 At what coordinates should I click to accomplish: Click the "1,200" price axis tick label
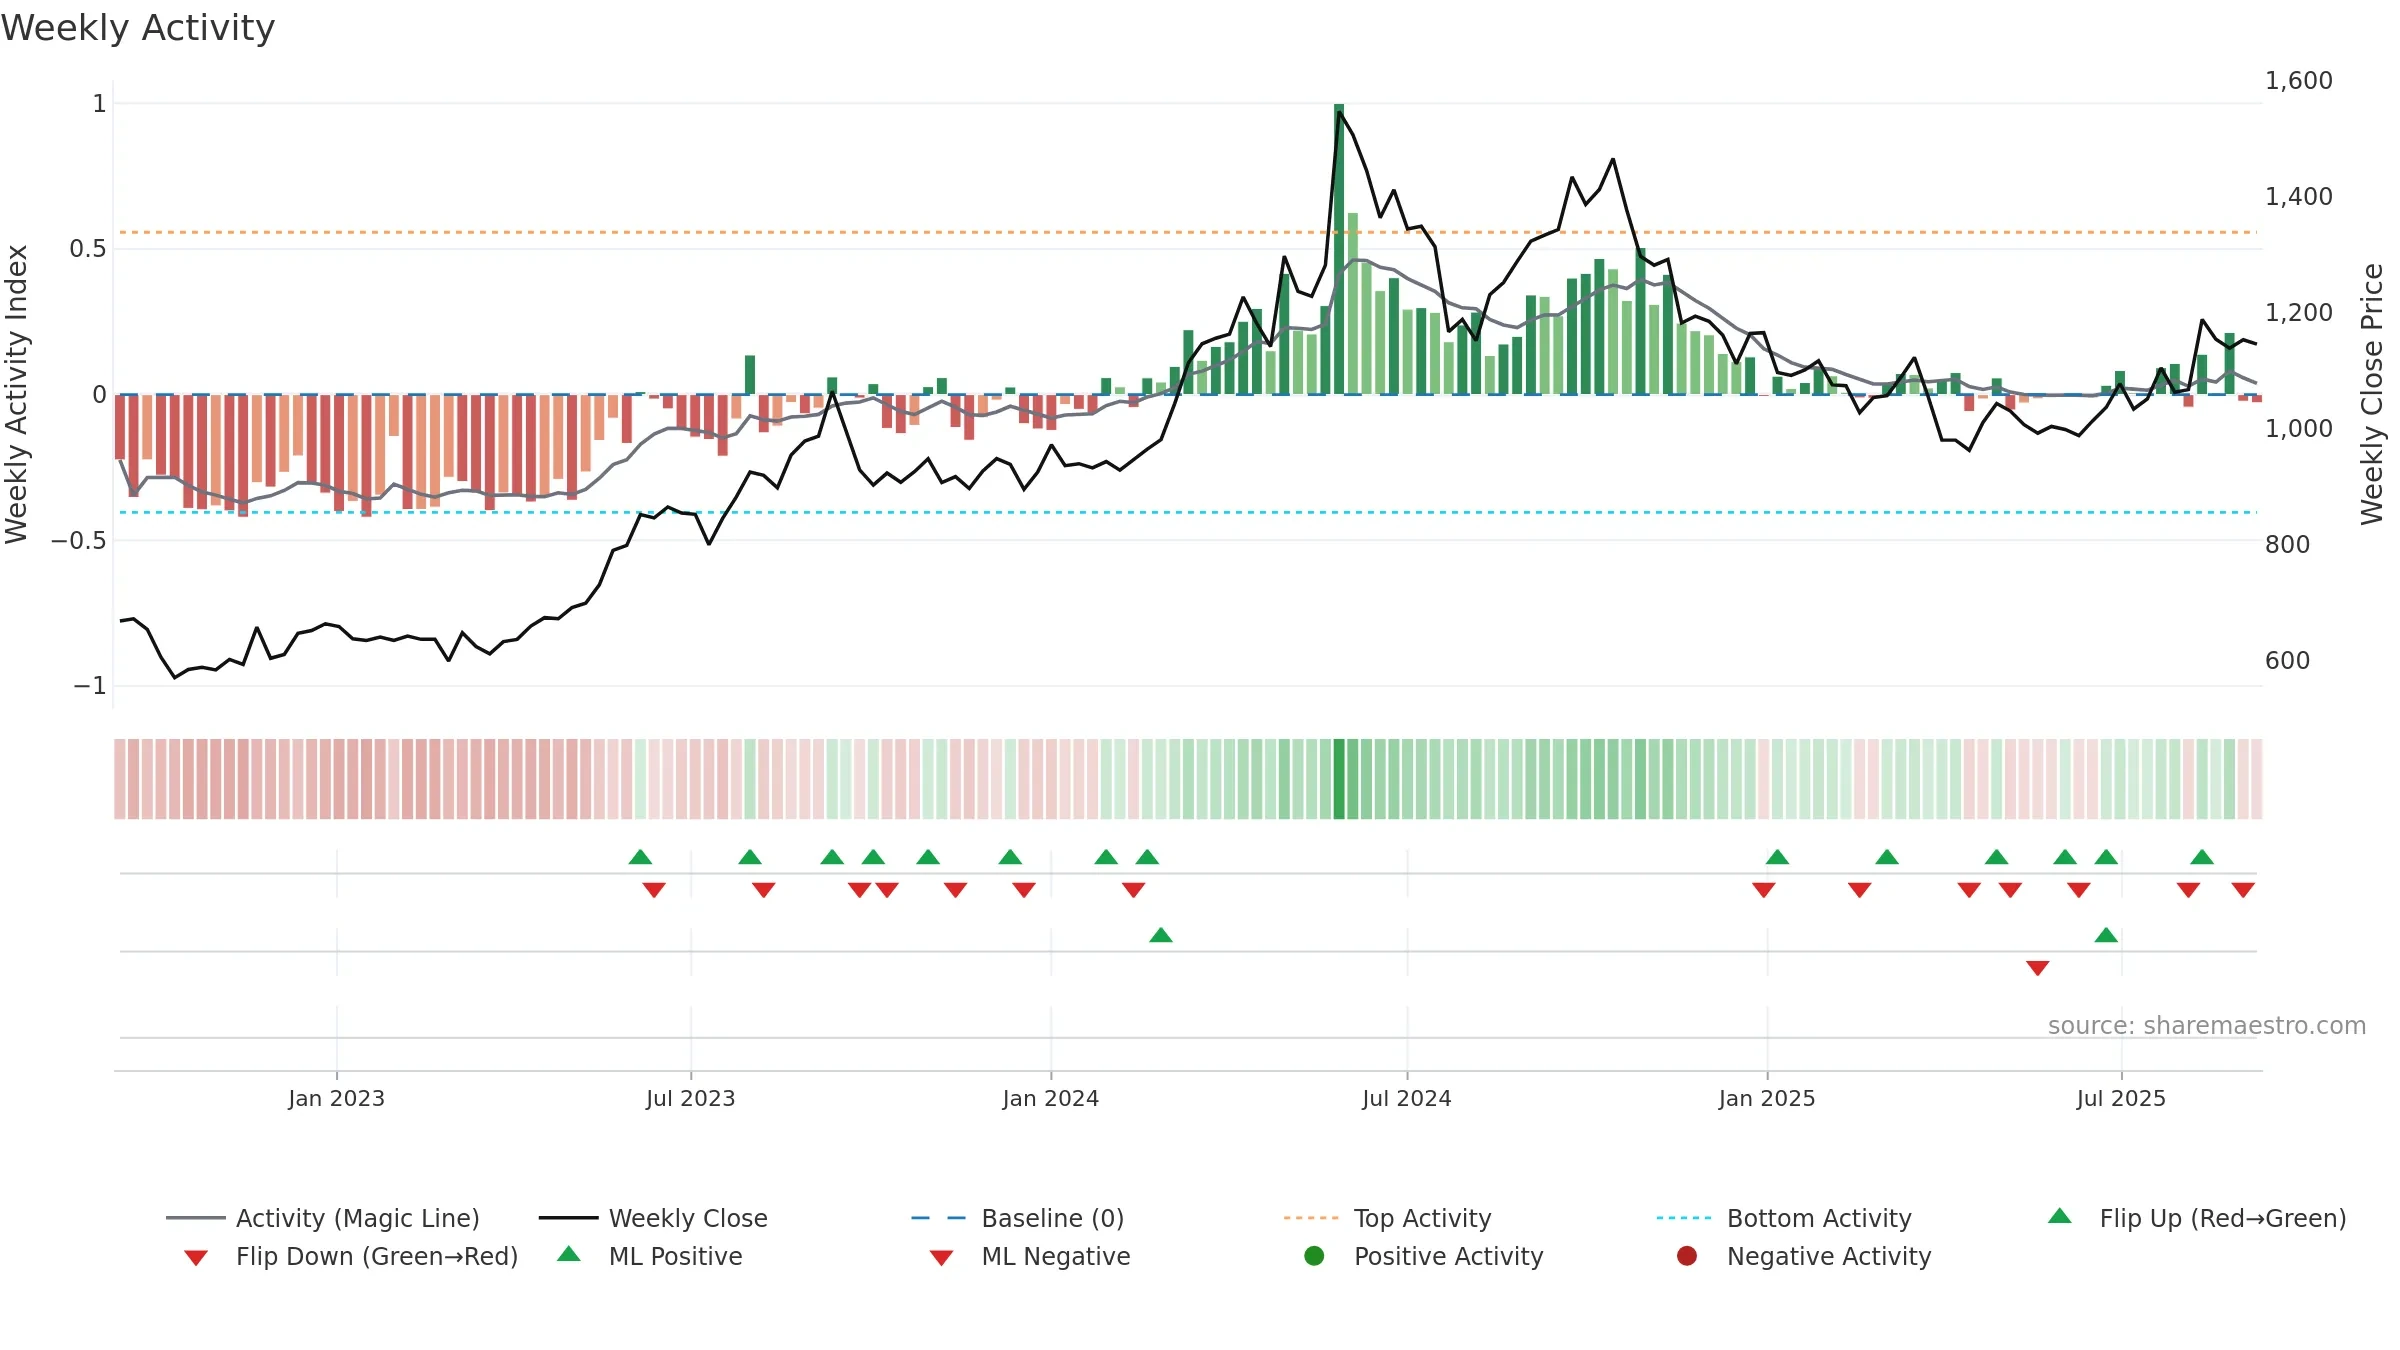point(2299,313)
